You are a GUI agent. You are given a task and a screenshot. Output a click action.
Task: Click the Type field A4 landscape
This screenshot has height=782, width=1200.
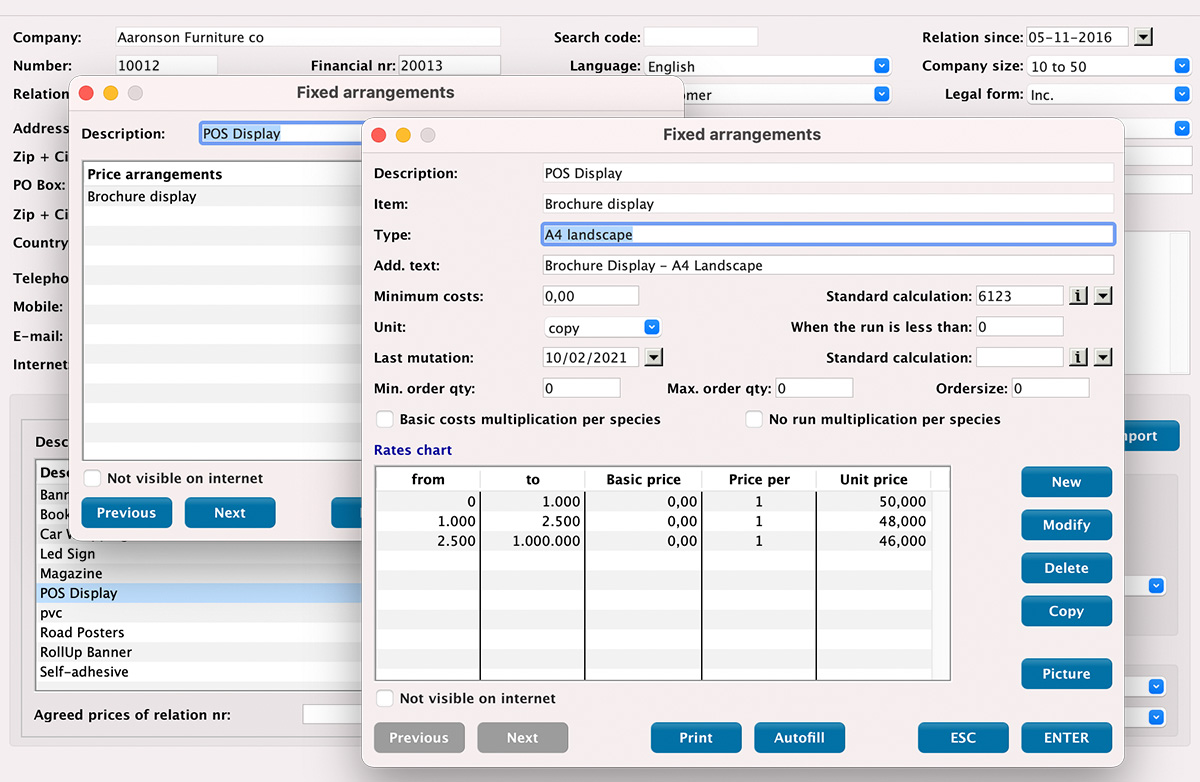point(828,234)
